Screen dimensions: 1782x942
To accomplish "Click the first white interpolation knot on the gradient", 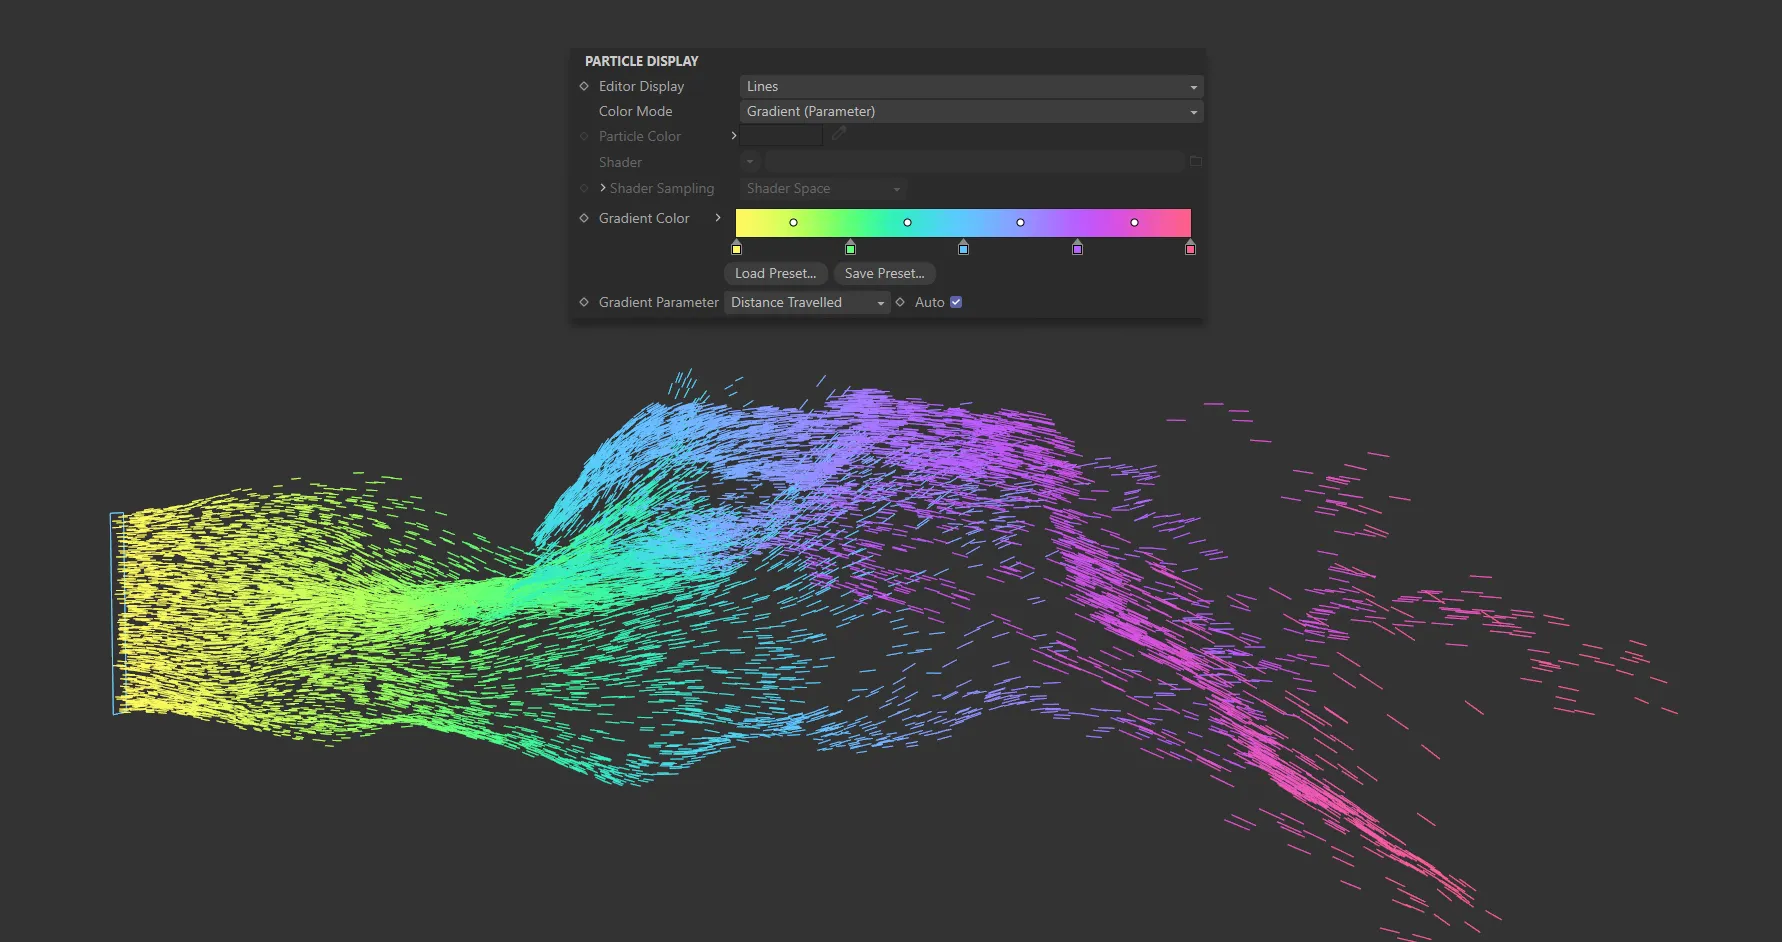I will 793,222.
